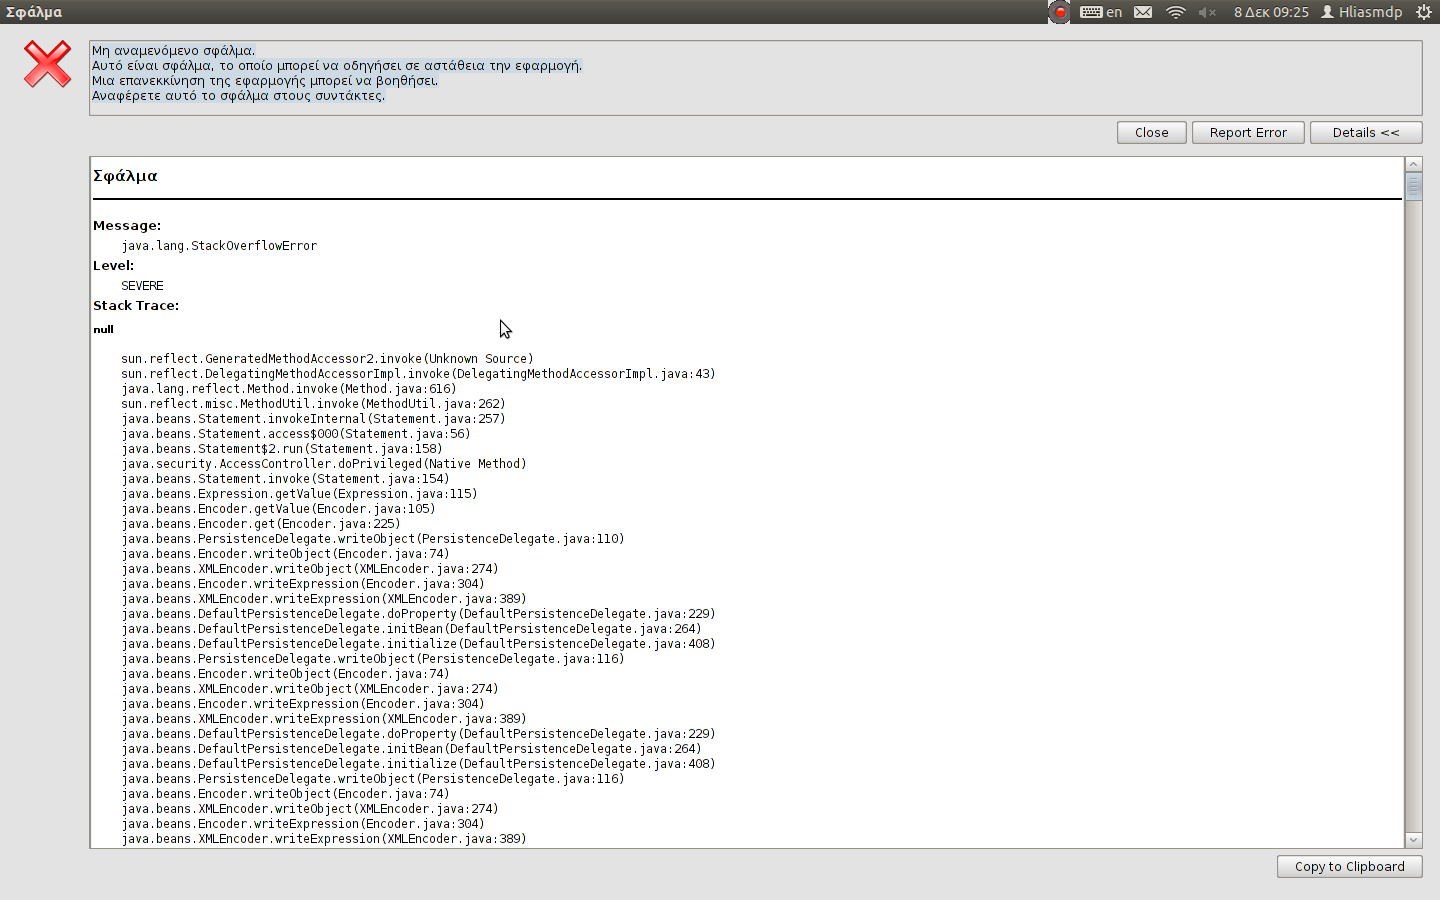Click the Σφάλμα window title in top bar
The height and width of the screenshot is (900, 1440).
click(34, 12)
